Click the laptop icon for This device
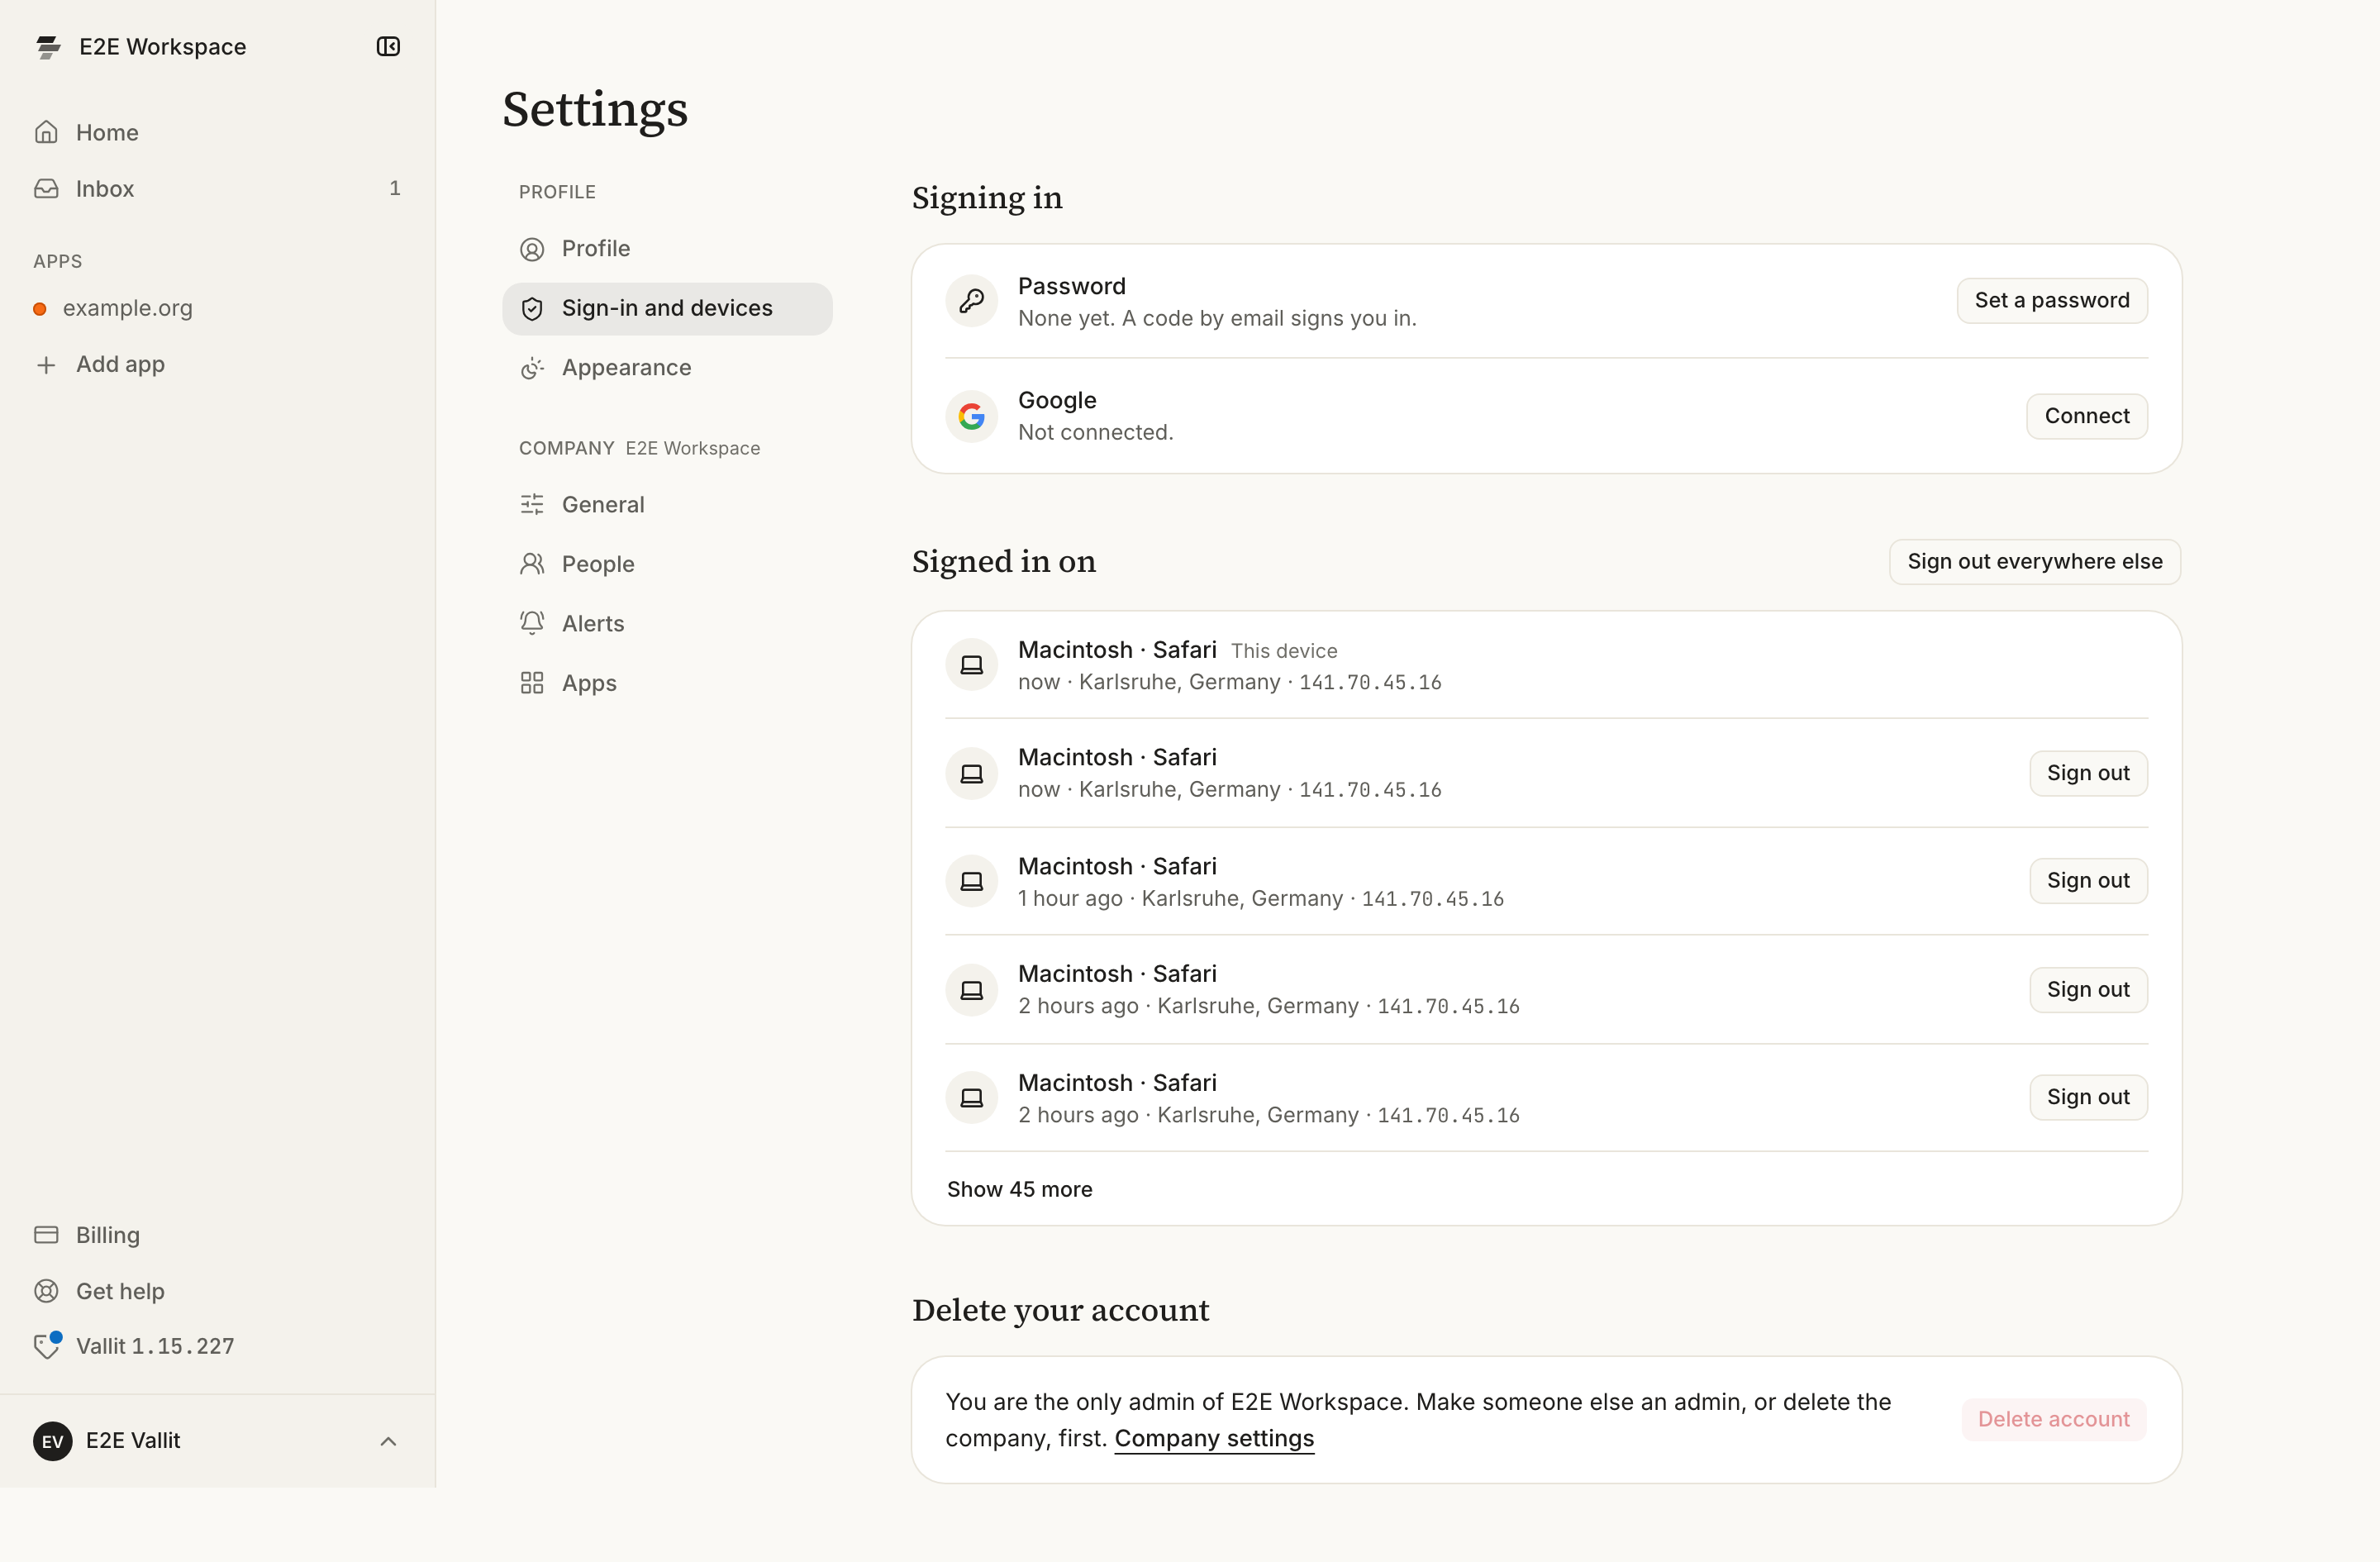The width and height of the screenshot is (2380, 1562). [971, 665]
